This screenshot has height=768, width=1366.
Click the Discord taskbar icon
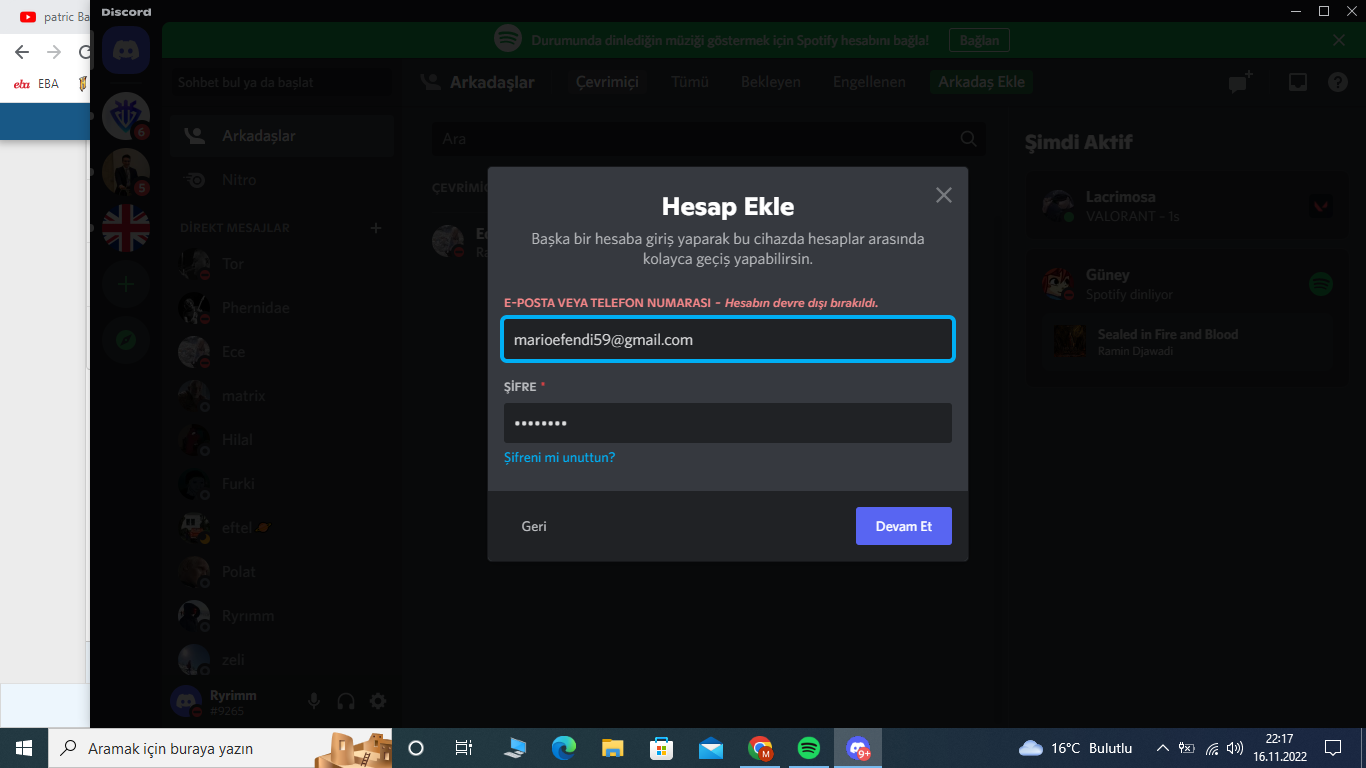(858, 748)
